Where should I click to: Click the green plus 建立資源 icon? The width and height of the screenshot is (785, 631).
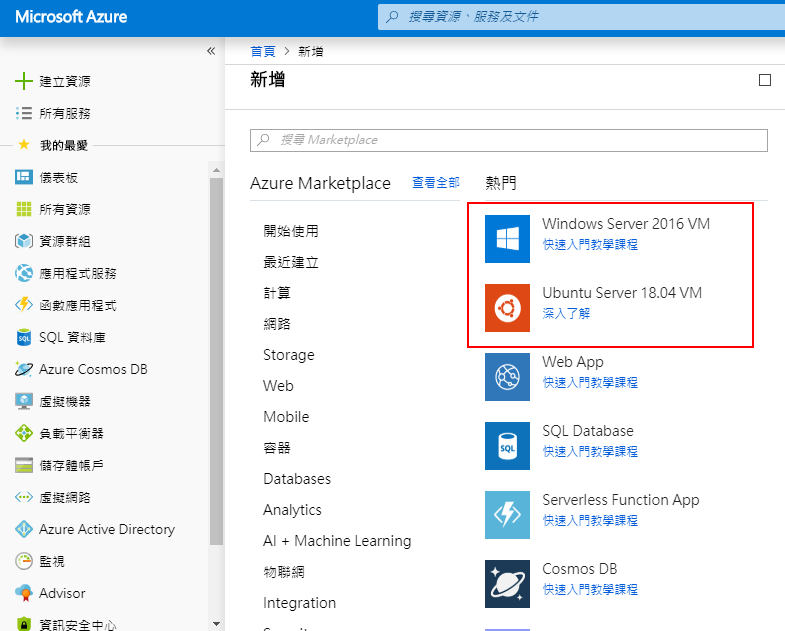[24, 81]
